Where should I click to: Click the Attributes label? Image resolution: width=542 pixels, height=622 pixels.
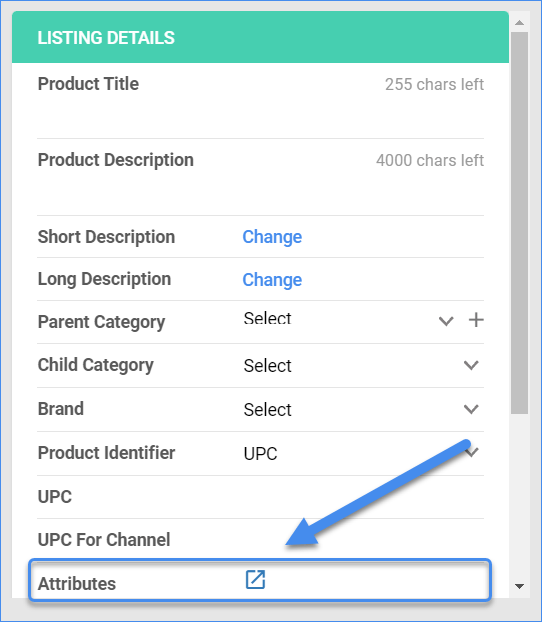(x=77, y=584)
